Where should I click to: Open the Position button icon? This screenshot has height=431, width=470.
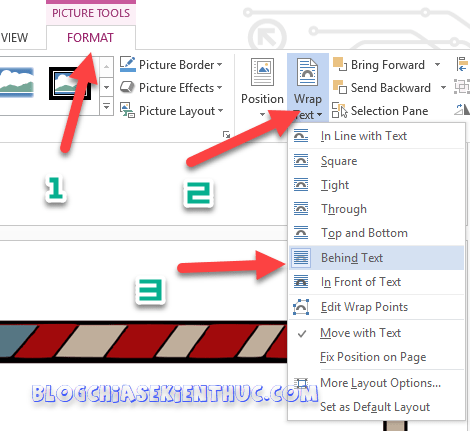click(x=262, y=72)
